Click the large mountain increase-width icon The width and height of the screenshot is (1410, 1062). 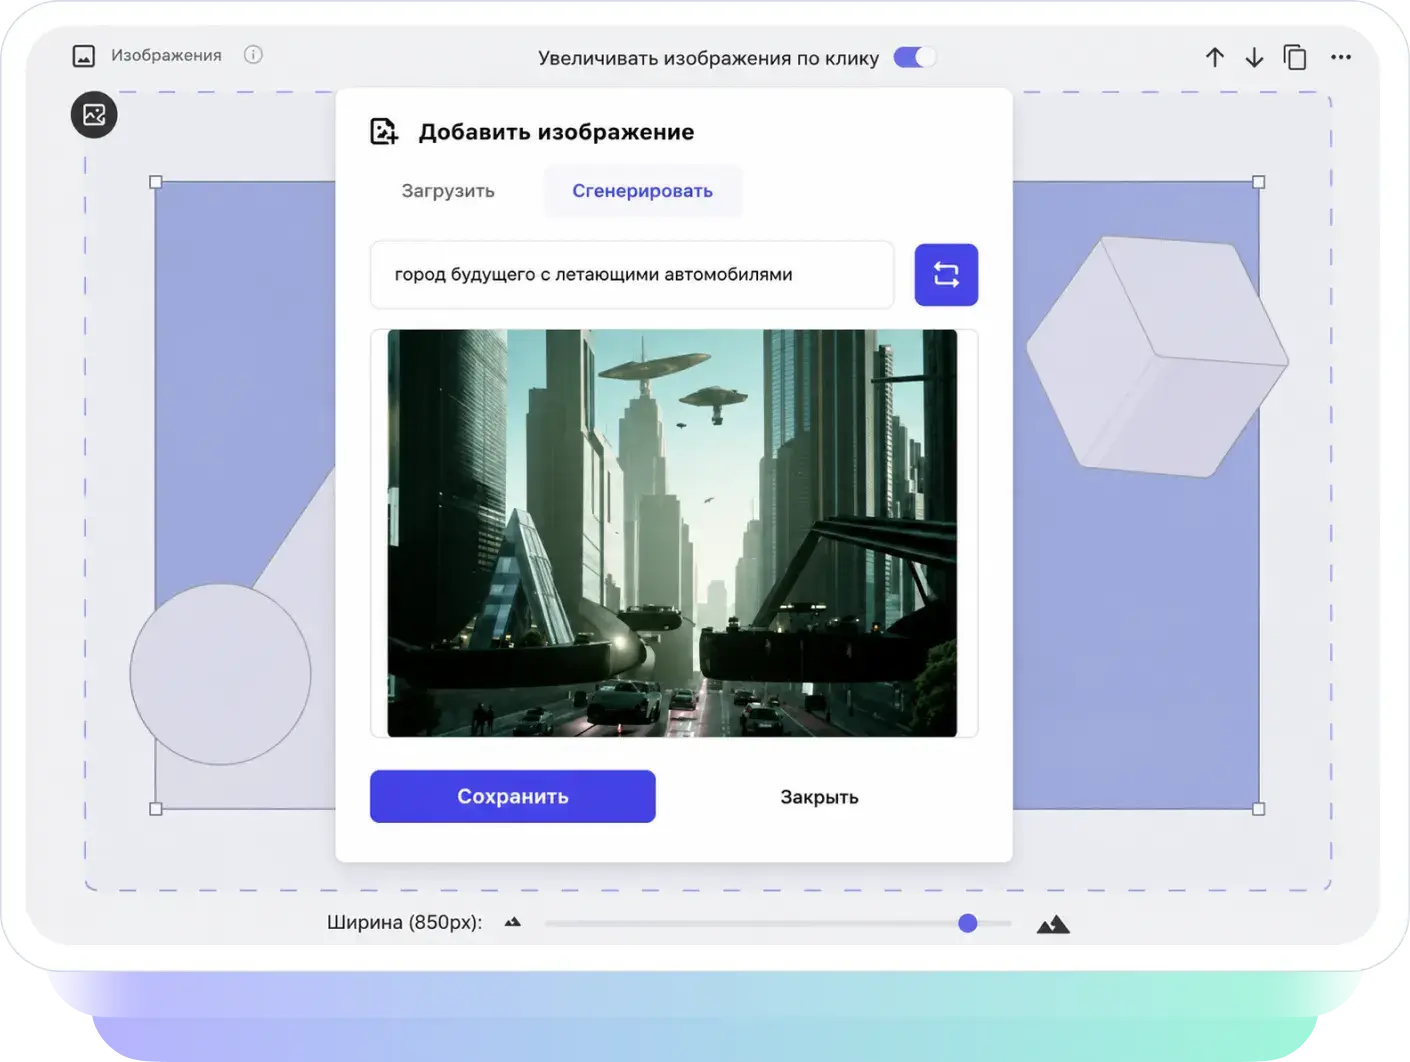[x=1053, y=924]
